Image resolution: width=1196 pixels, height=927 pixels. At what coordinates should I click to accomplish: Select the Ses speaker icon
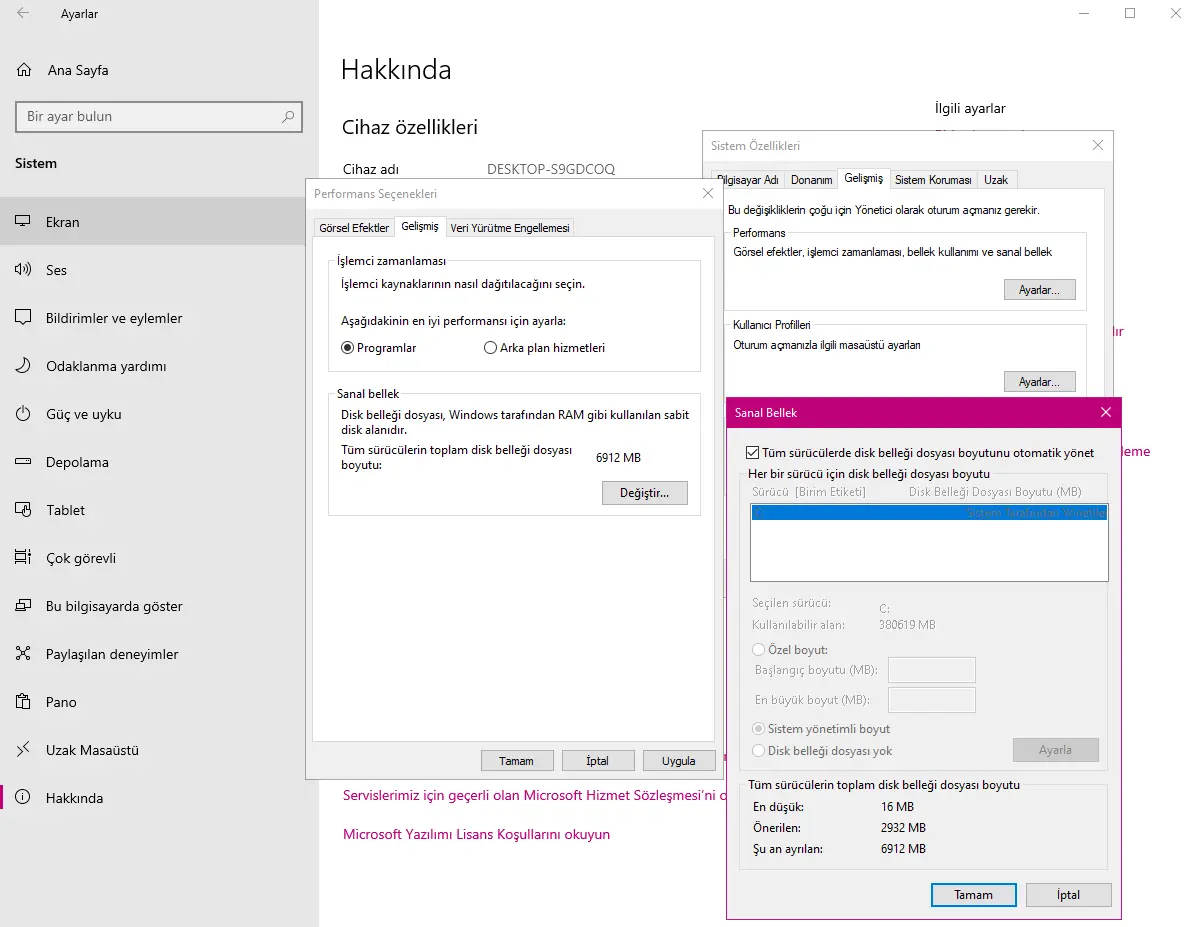click(x=23, y=269)
